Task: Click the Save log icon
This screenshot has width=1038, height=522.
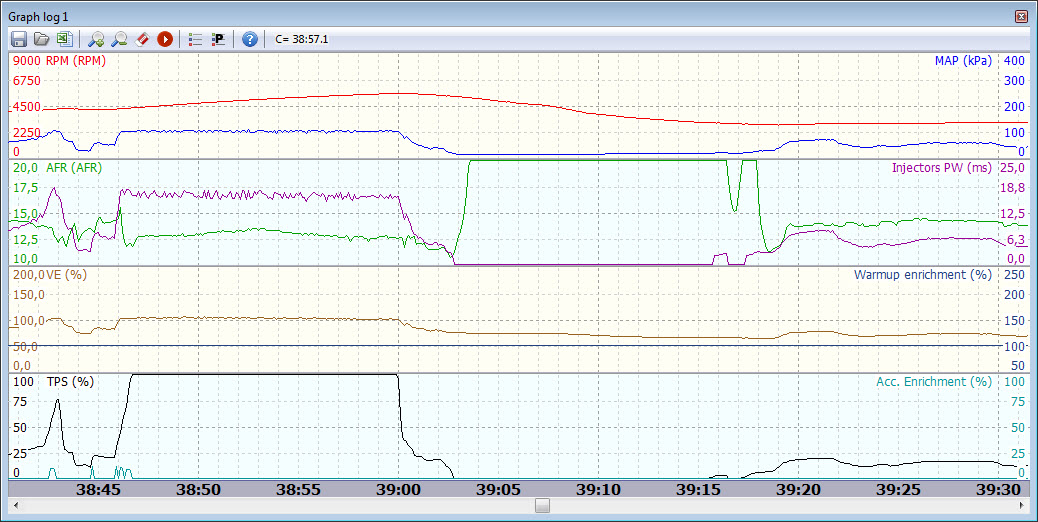Action: [x=18, y=39]
